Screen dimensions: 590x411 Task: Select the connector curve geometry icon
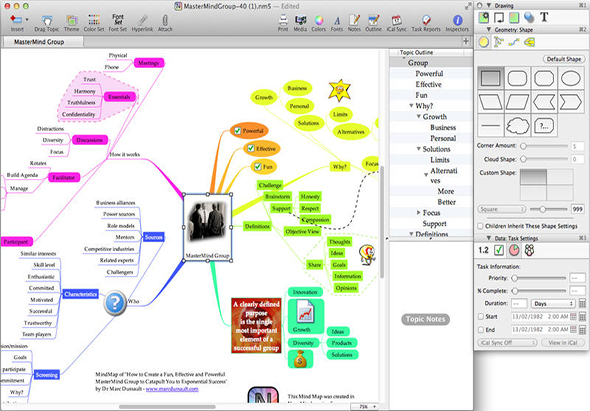[514, 42]
